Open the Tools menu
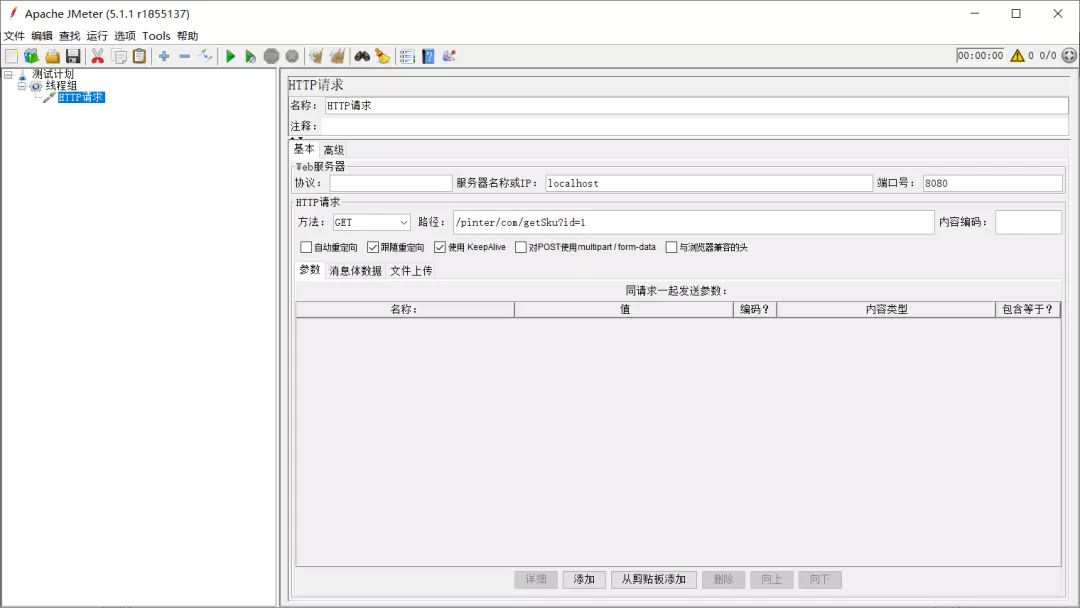Viewport: 1080px width, 608px height. coord(156,36)
